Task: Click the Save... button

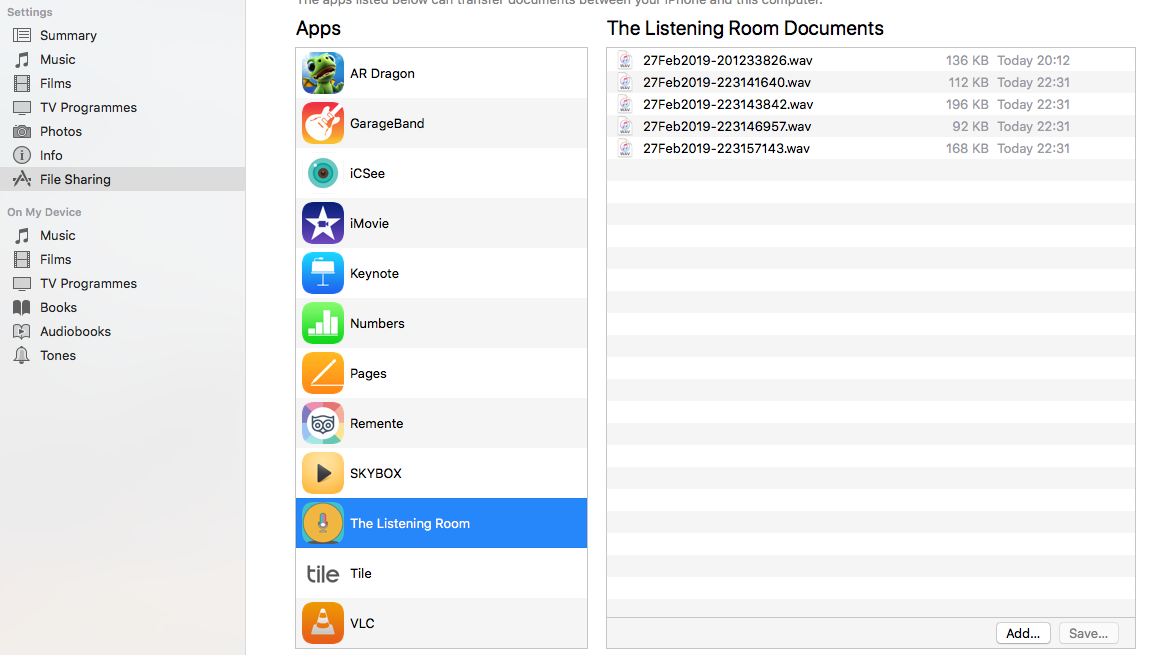Action: (x=1088, y=633)
